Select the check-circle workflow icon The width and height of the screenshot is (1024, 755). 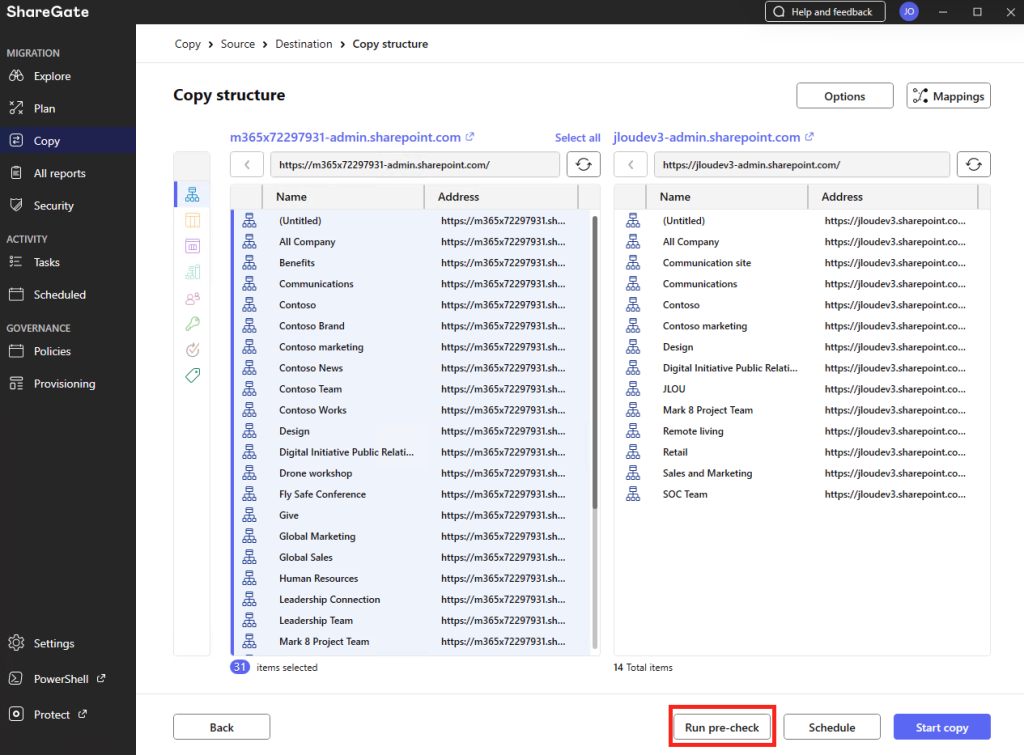coord(192,350)
